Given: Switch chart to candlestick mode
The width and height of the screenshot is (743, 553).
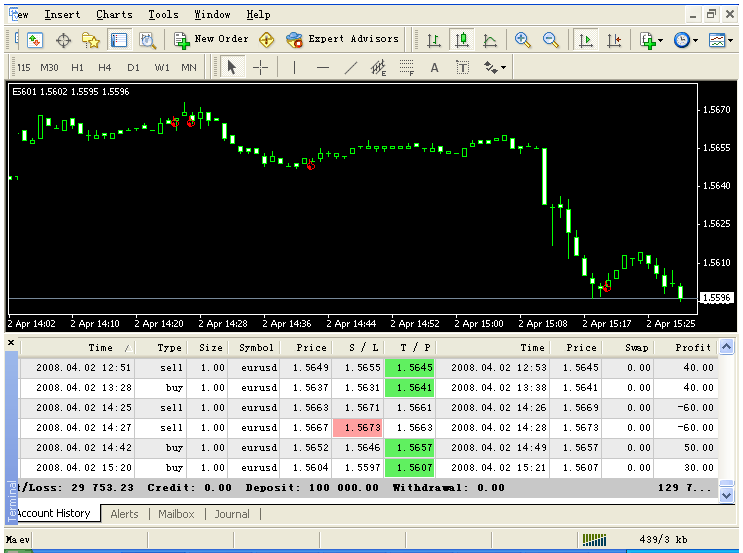Looking at the screenshot, I should (x=462, y=40).
